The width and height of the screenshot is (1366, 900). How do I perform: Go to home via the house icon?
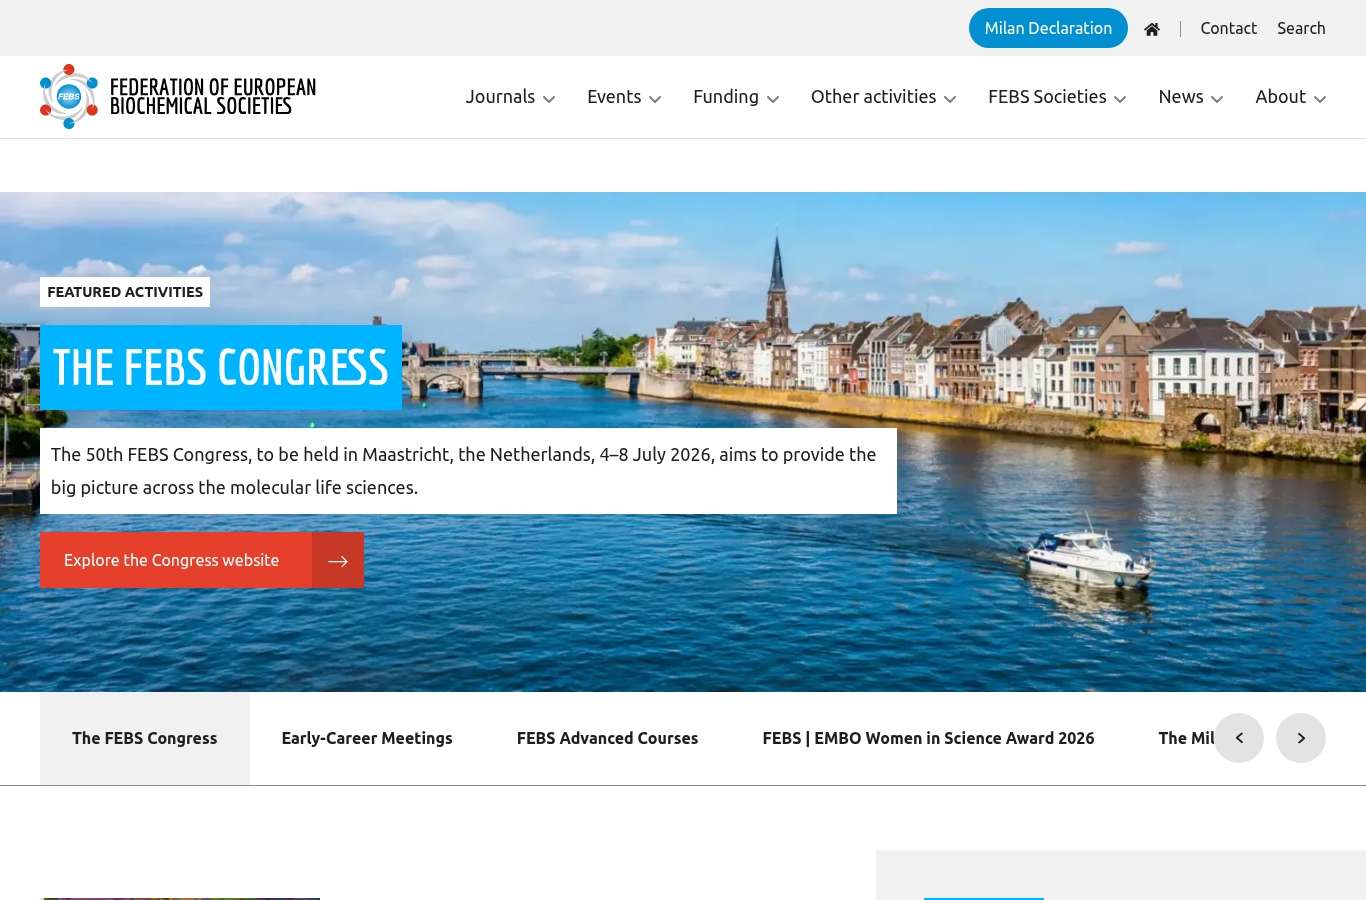coord(1152,29)
